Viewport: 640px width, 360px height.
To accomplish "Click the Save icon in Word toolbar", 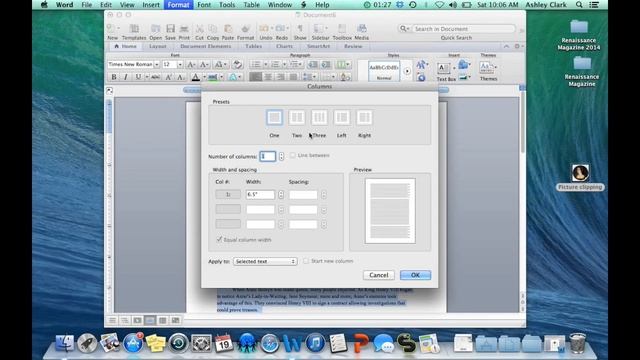I will [170, 28].
